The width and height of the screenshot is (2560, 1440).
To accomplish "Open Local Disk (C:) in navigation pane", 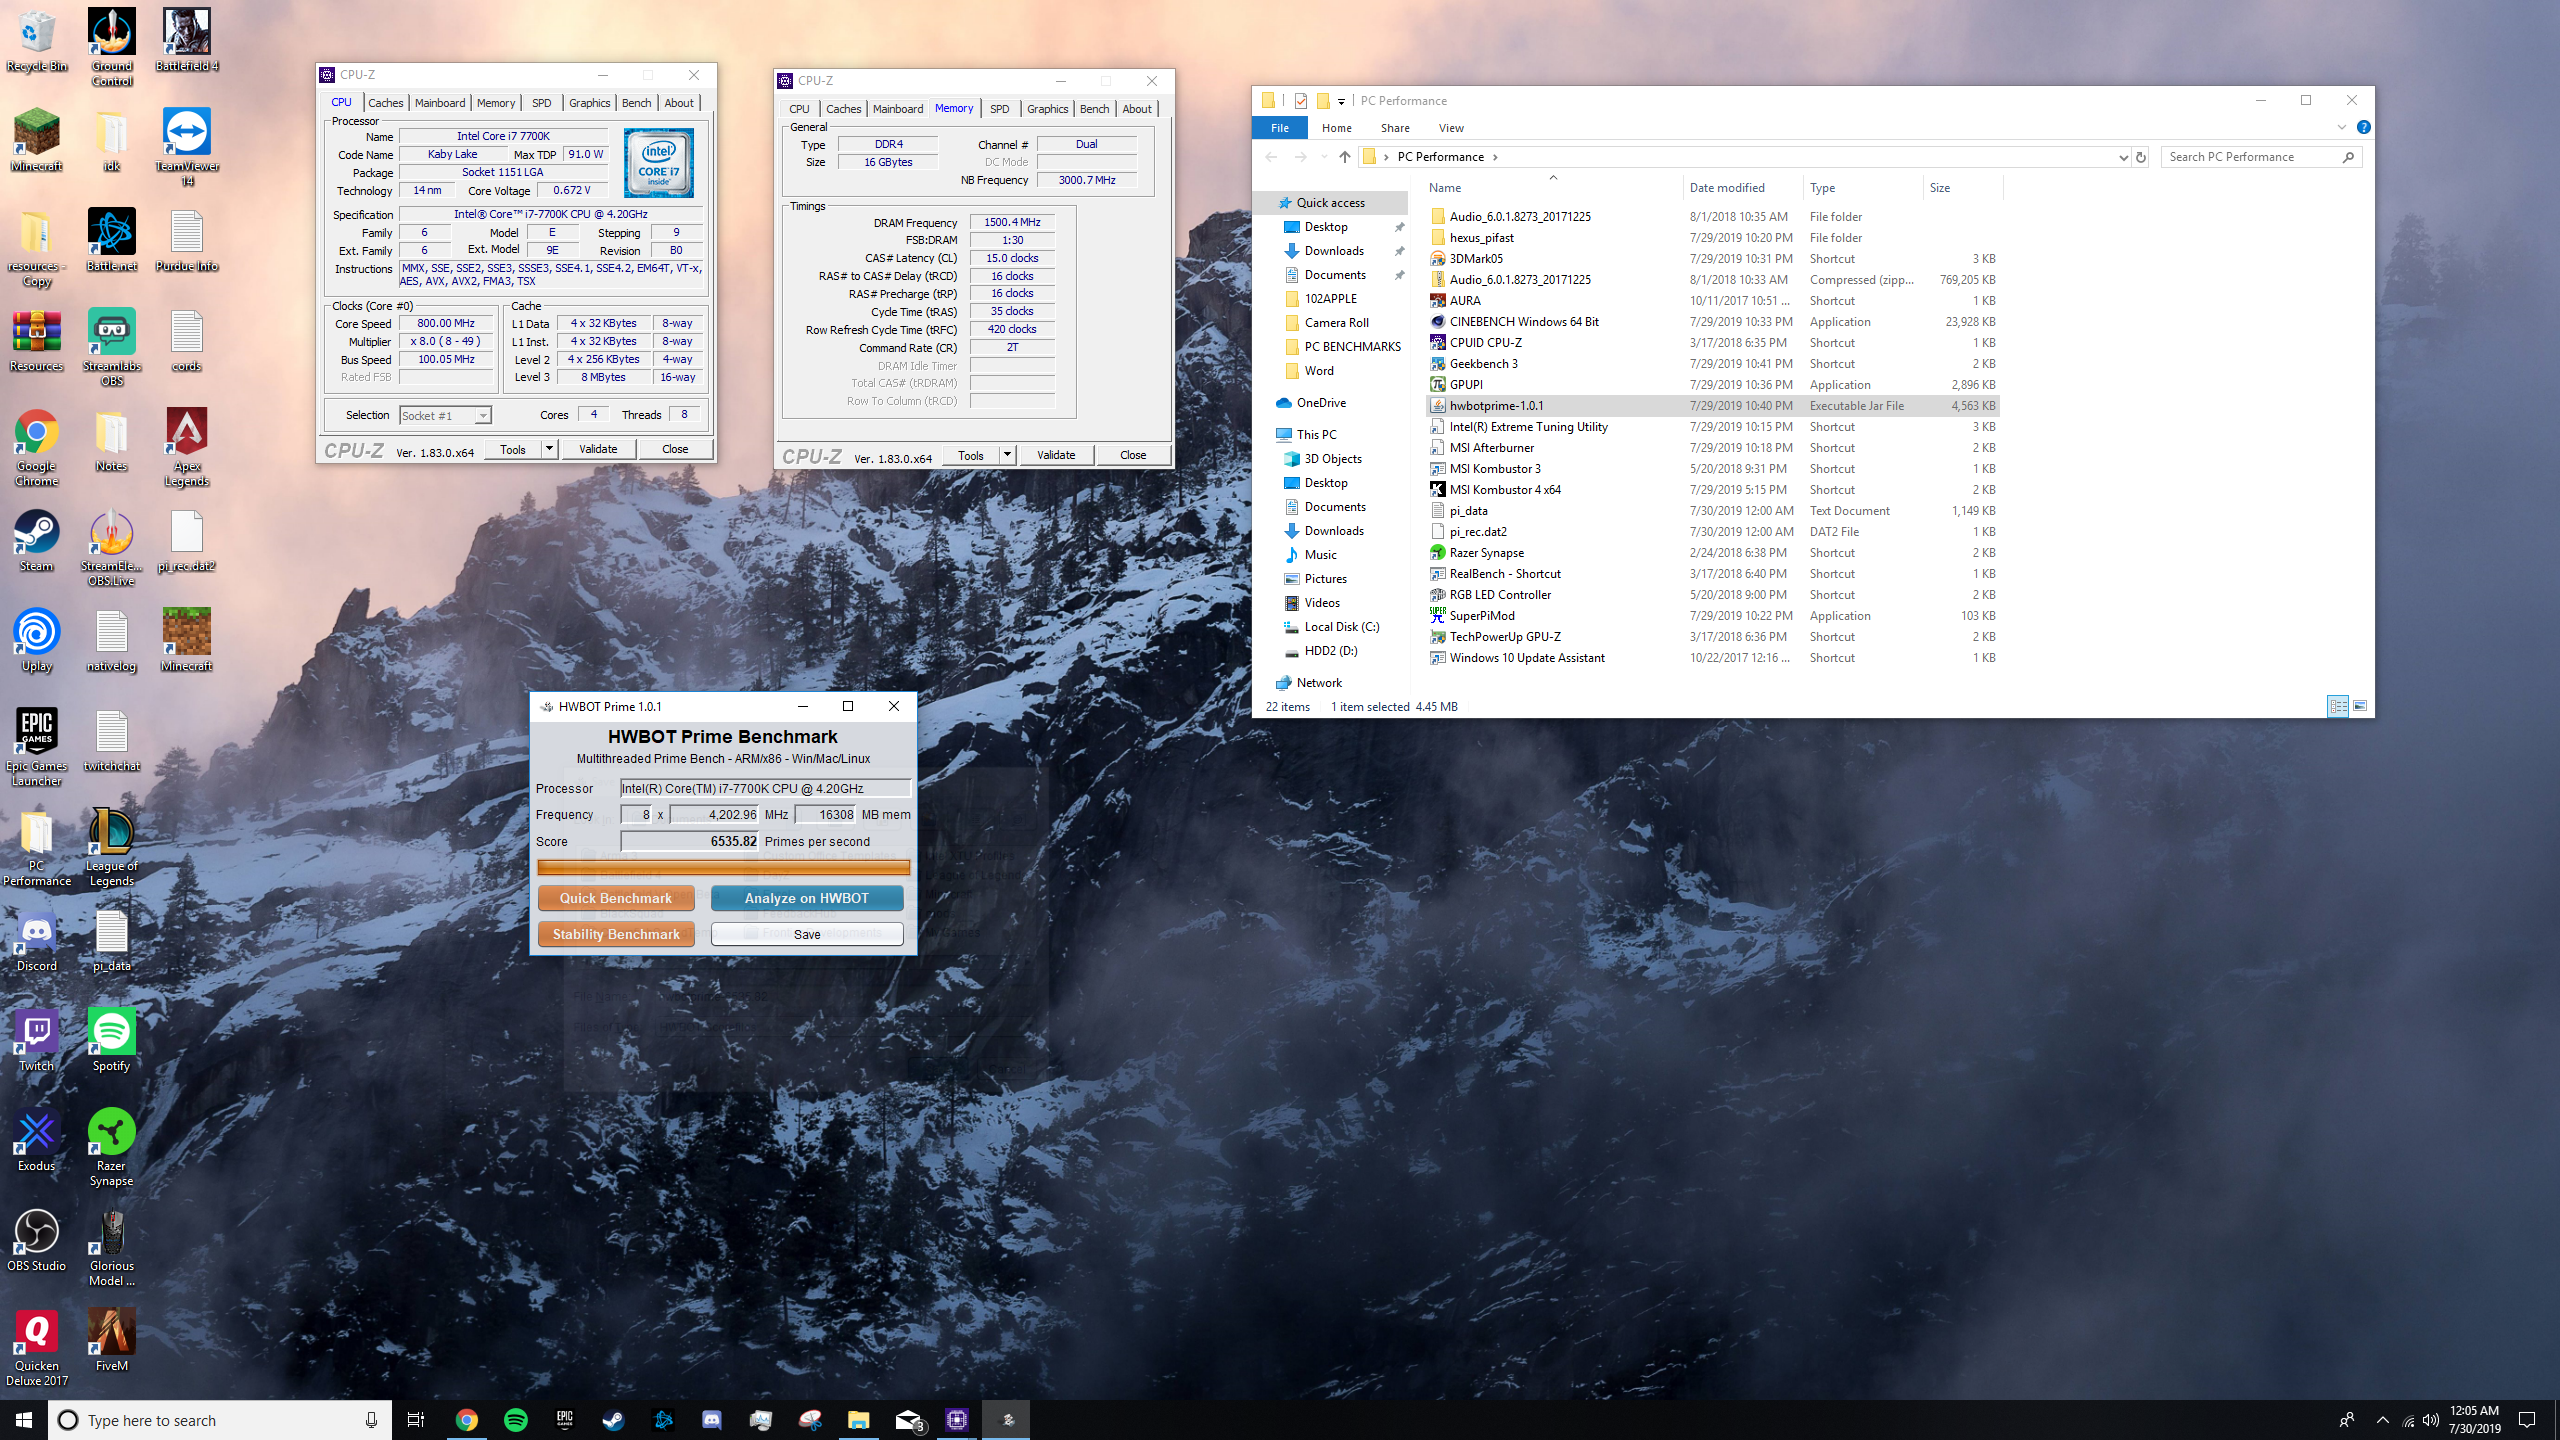I will [x=1341, y=627].
